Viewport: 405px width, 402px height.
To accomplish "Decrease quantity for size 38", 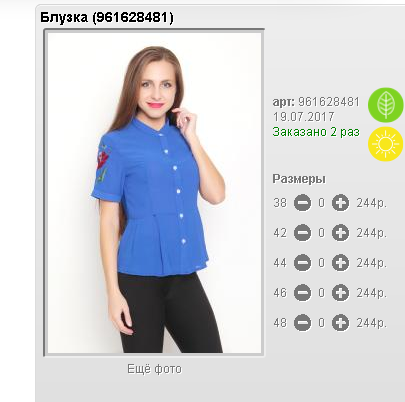I will pos(302,203).
